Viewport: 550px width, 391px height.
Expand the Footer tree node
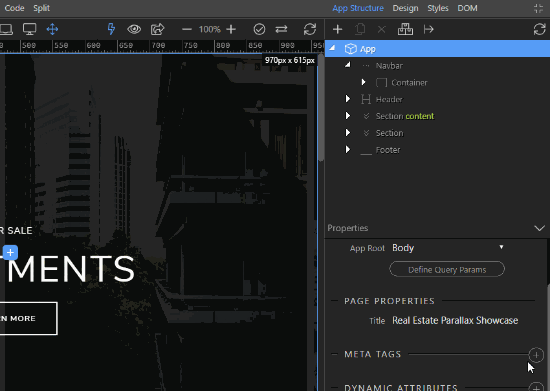(x=348, y=149)
